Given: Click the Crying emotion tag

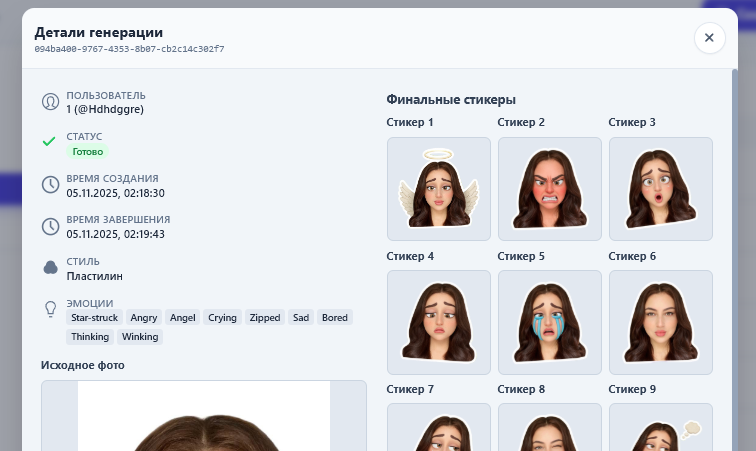Looking at the screenshot, I should [222, 317].
